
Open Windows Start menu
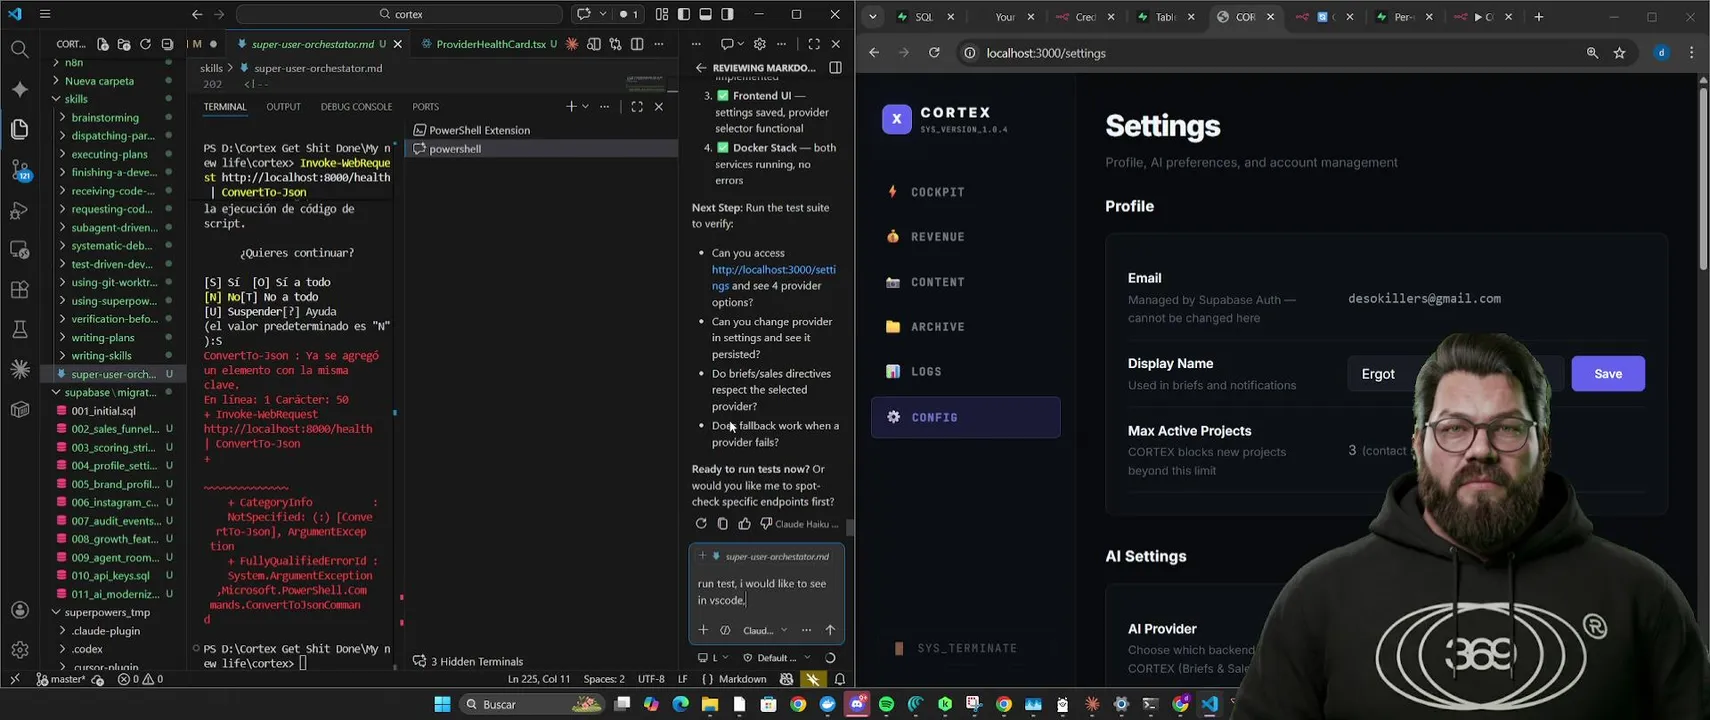pos(442,704)
